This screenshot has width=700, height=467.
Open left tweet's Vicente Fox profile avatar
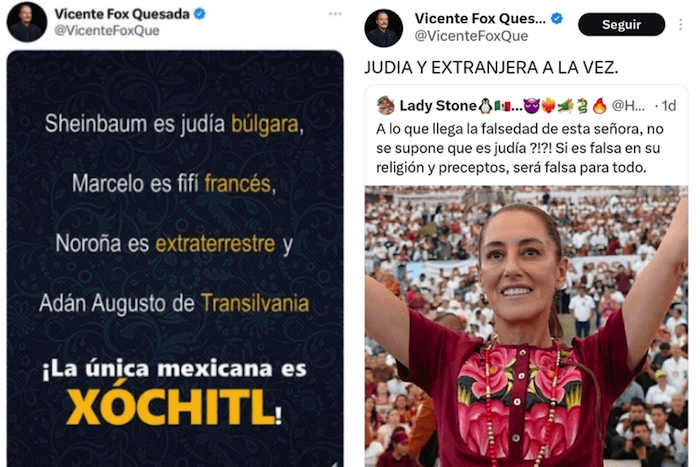tap(27, 22)
